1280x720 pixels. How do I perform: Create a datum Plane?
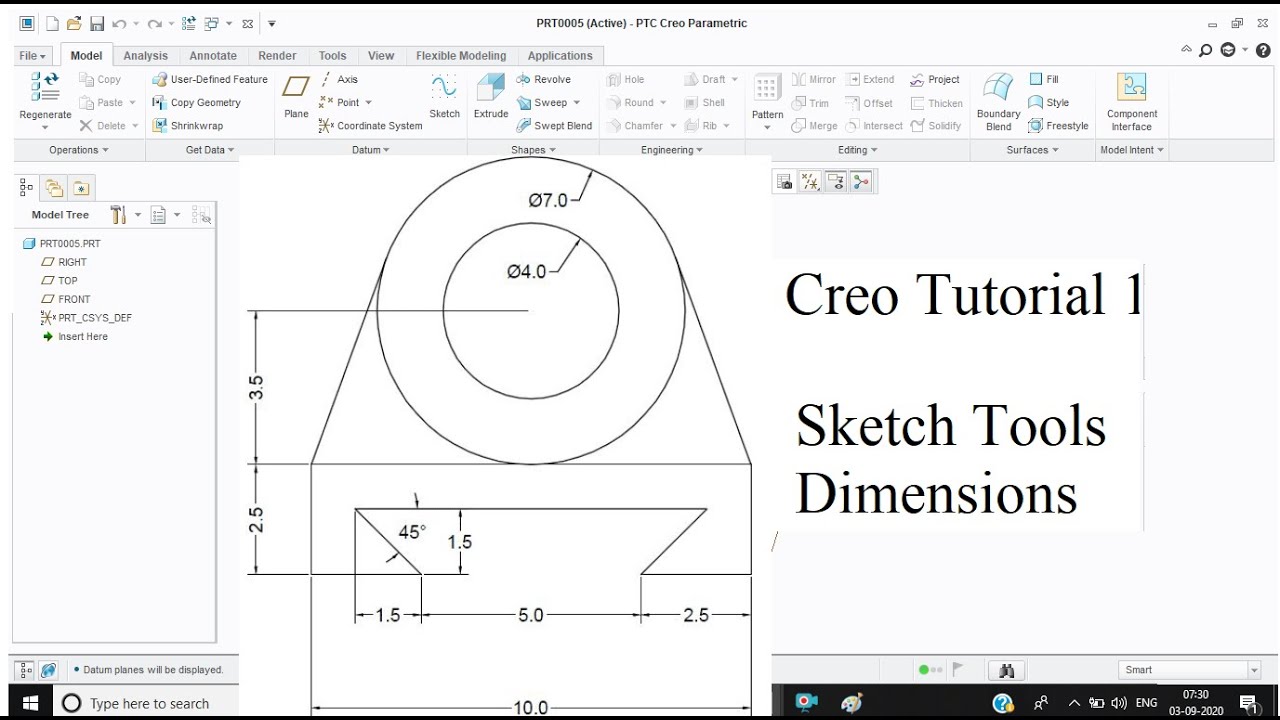point(296,96)
